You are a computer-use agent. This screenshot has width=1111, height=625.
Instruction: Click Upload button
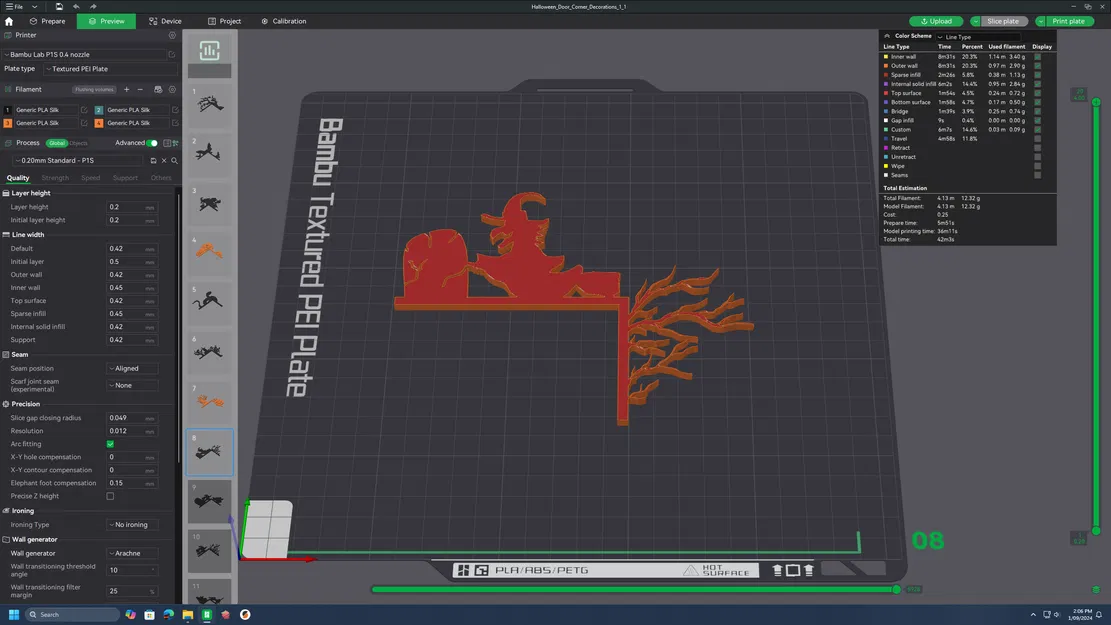(936, 21)
